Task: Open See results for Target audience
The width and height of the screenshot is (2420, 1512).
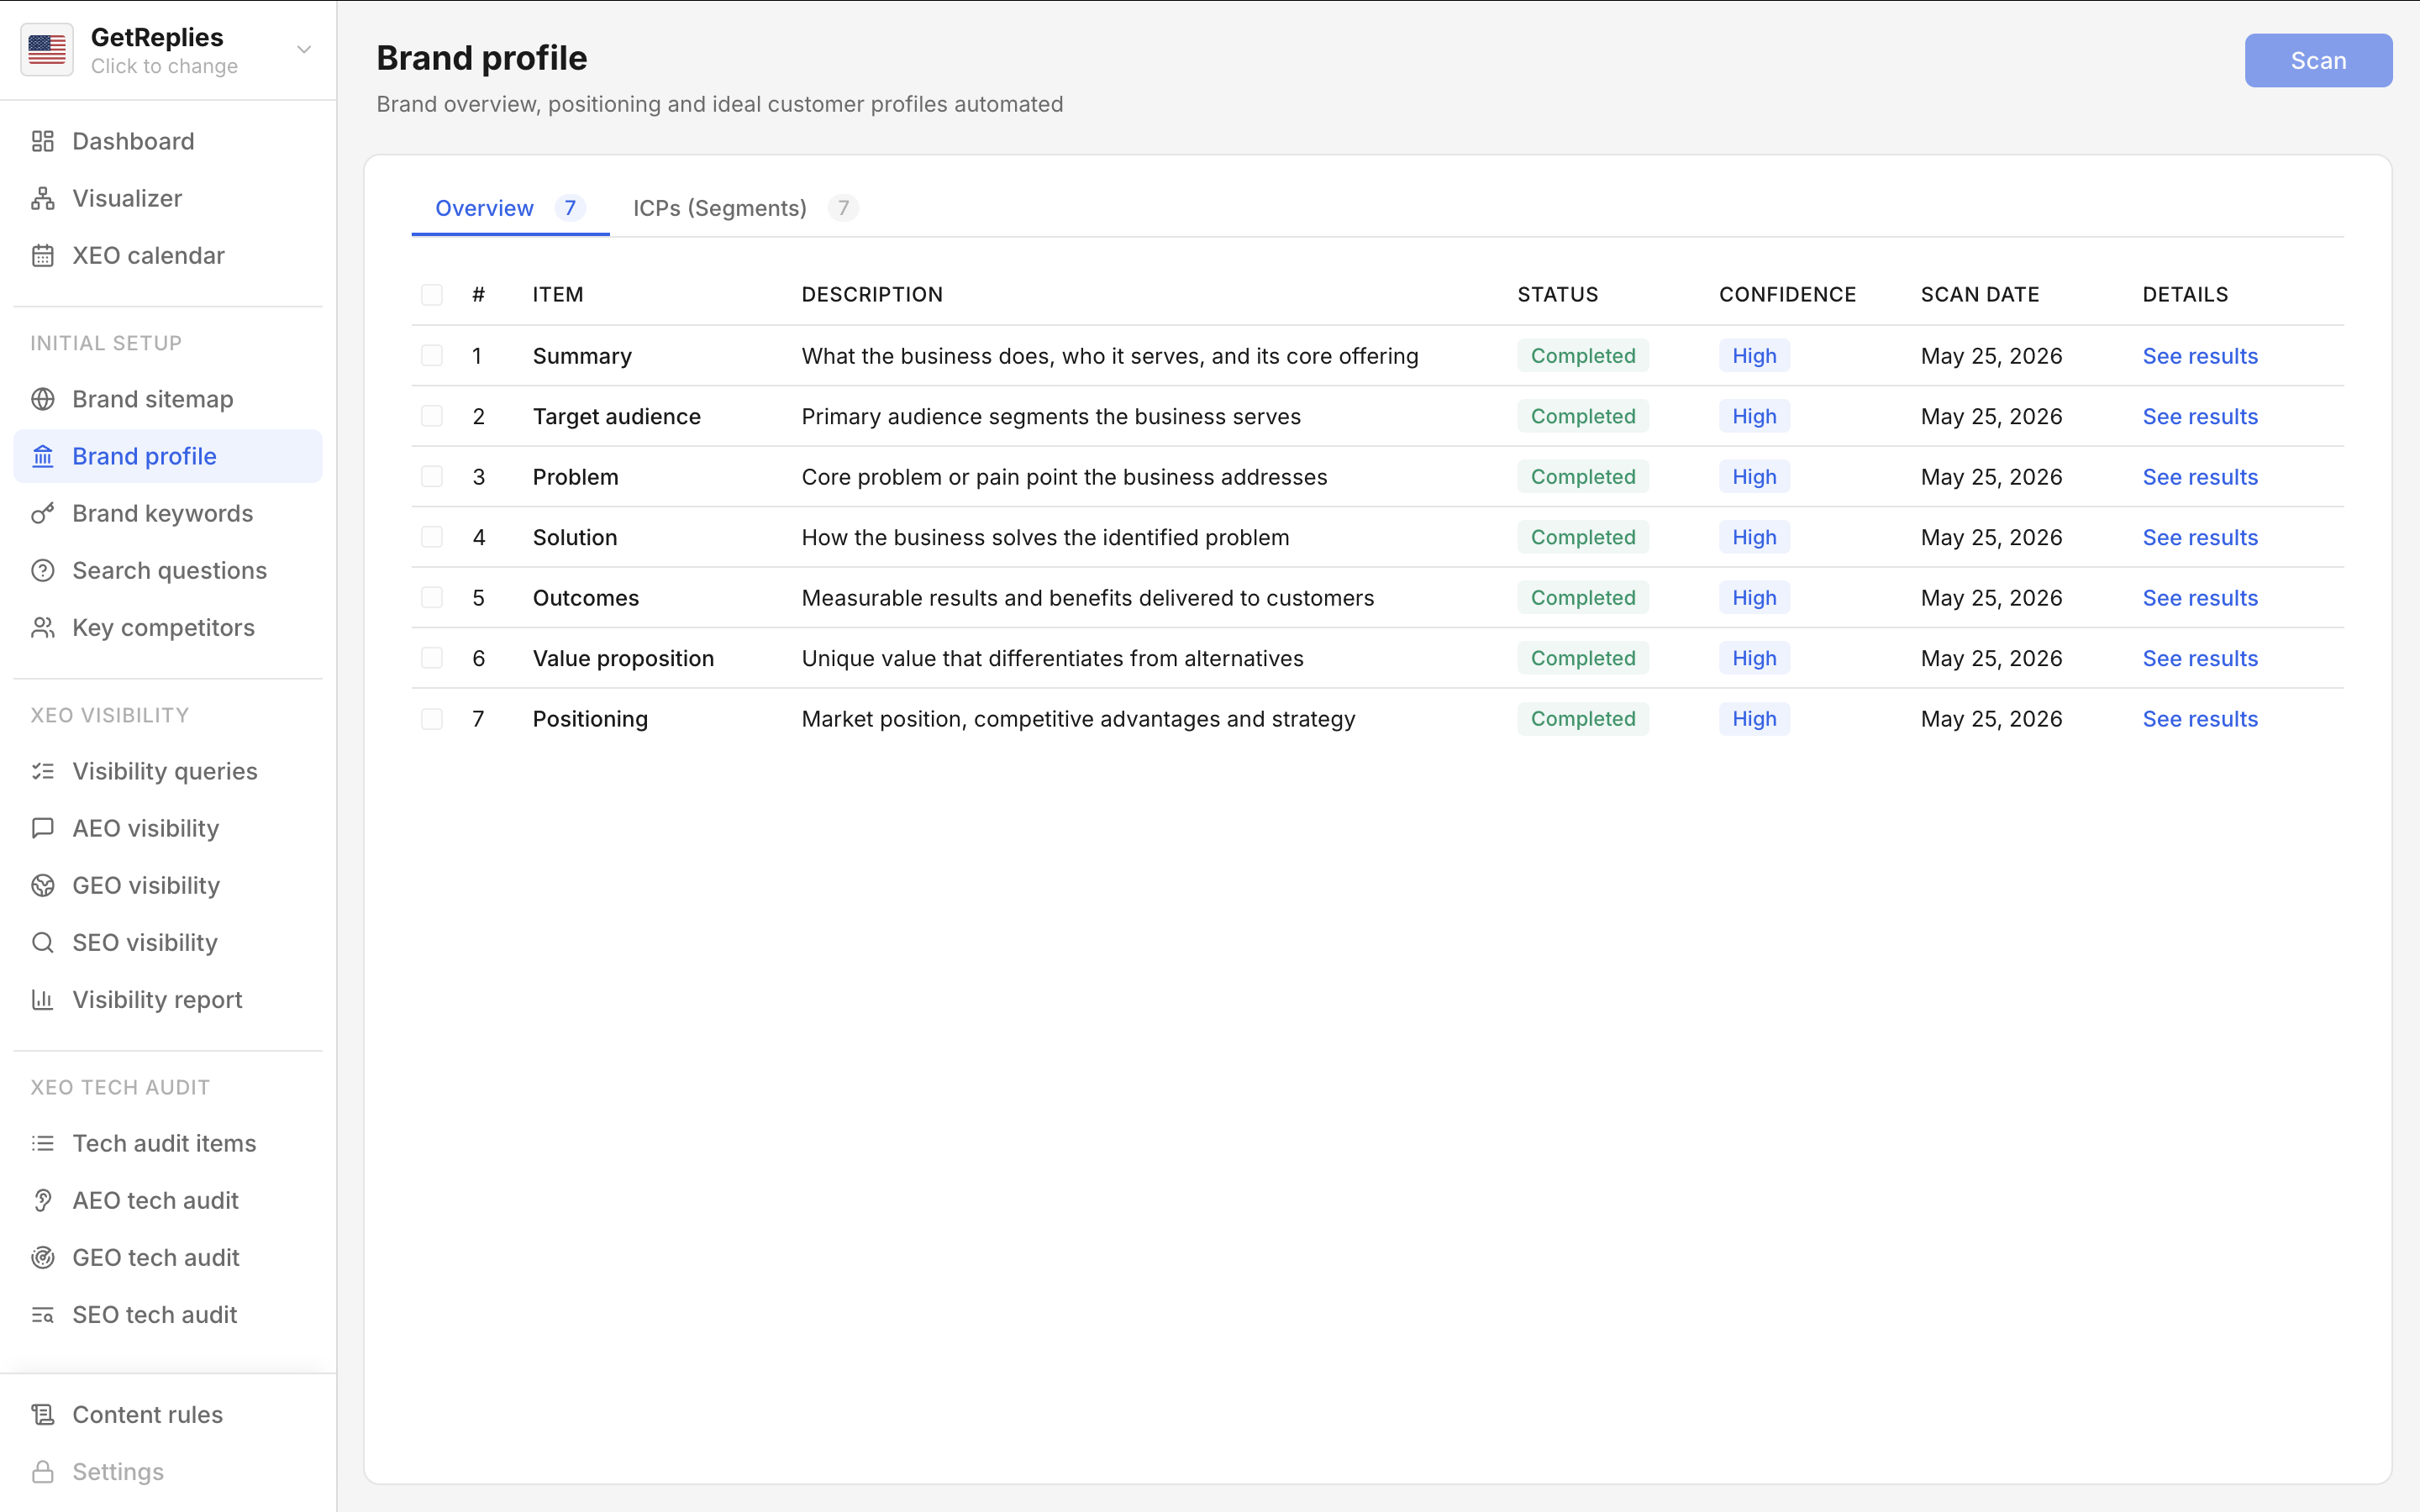Action: point(2200,416)
